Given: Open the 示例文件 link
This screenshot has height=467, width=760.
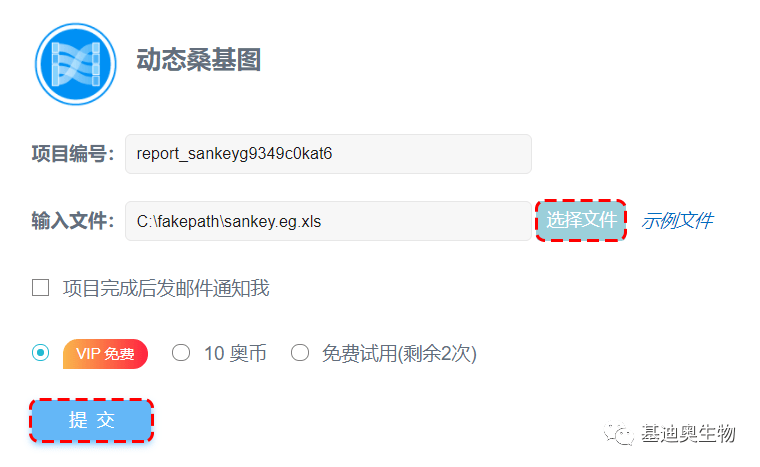Looking at the screenshot, I should tap(677, 221).
